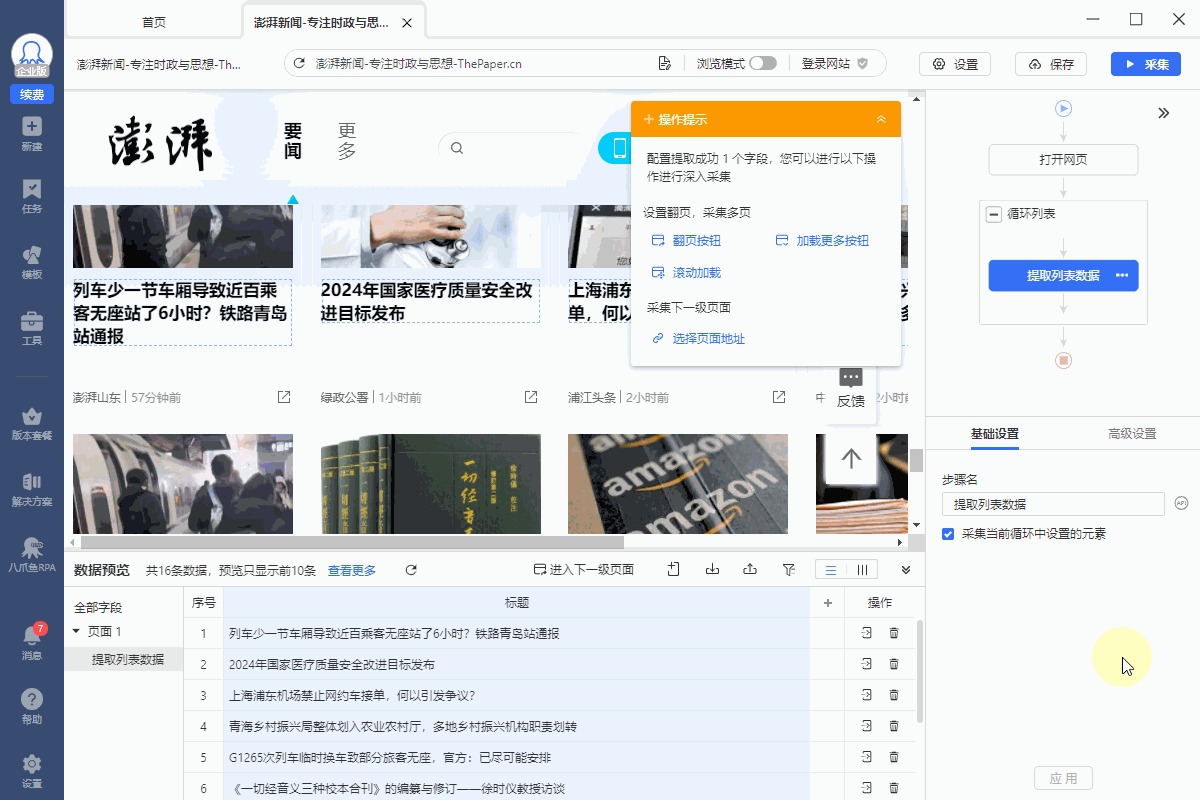1200x800 pixels.
Task: Collapse the right workflow panel with double arrow
Action: [x=1164, y=113]
